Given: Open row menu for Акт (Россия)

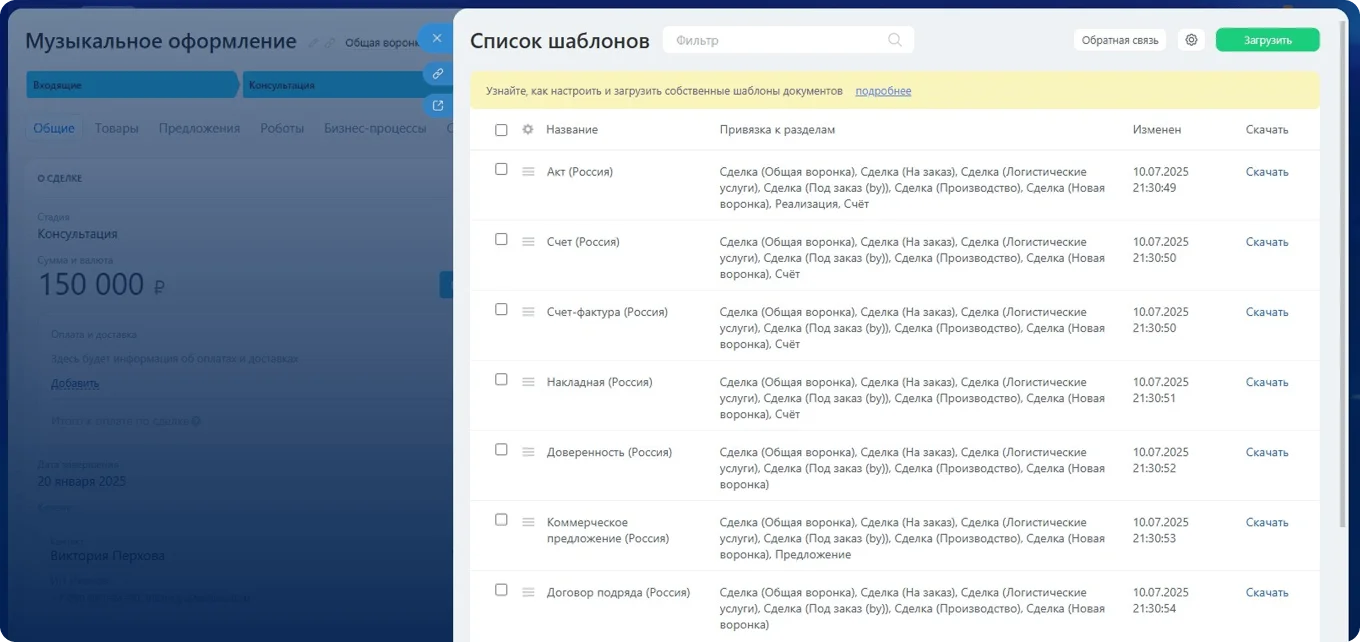Looking at the screenshot, I should click(528, 172).
